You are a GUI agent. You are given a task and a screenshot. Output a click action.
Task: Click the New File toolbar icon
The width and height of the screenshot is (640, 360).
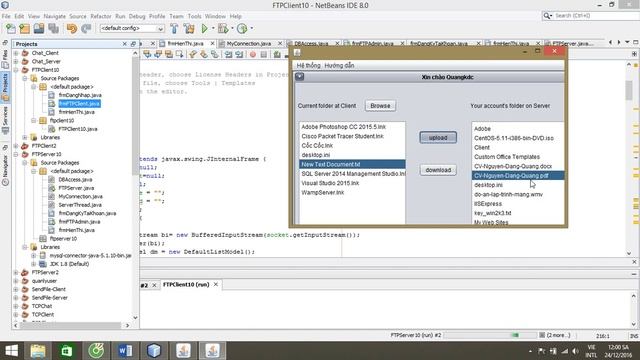11,29
